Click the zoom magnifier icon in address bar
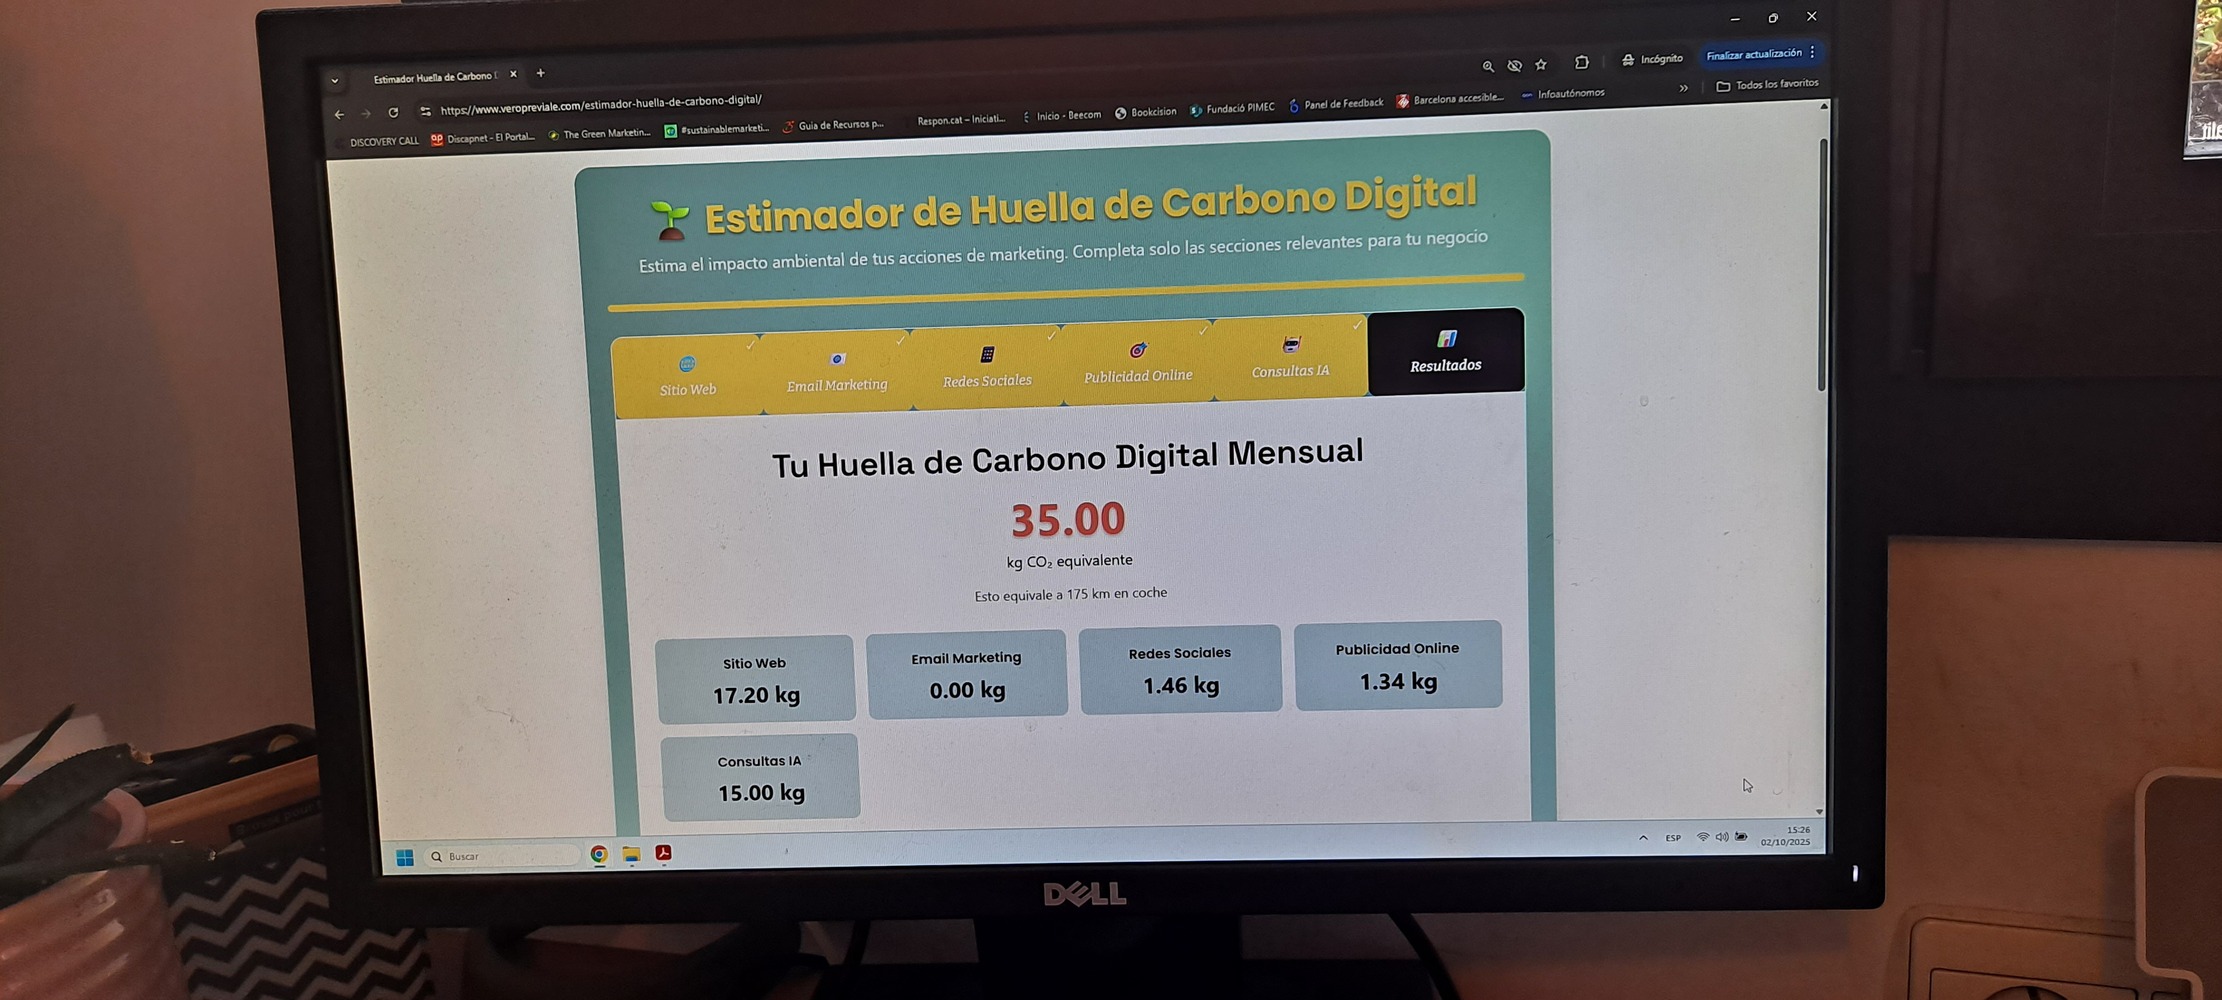Image resolution: width=2222 pixels, height=1000 pixels. pyautogui.click(x=1488, y=67)
